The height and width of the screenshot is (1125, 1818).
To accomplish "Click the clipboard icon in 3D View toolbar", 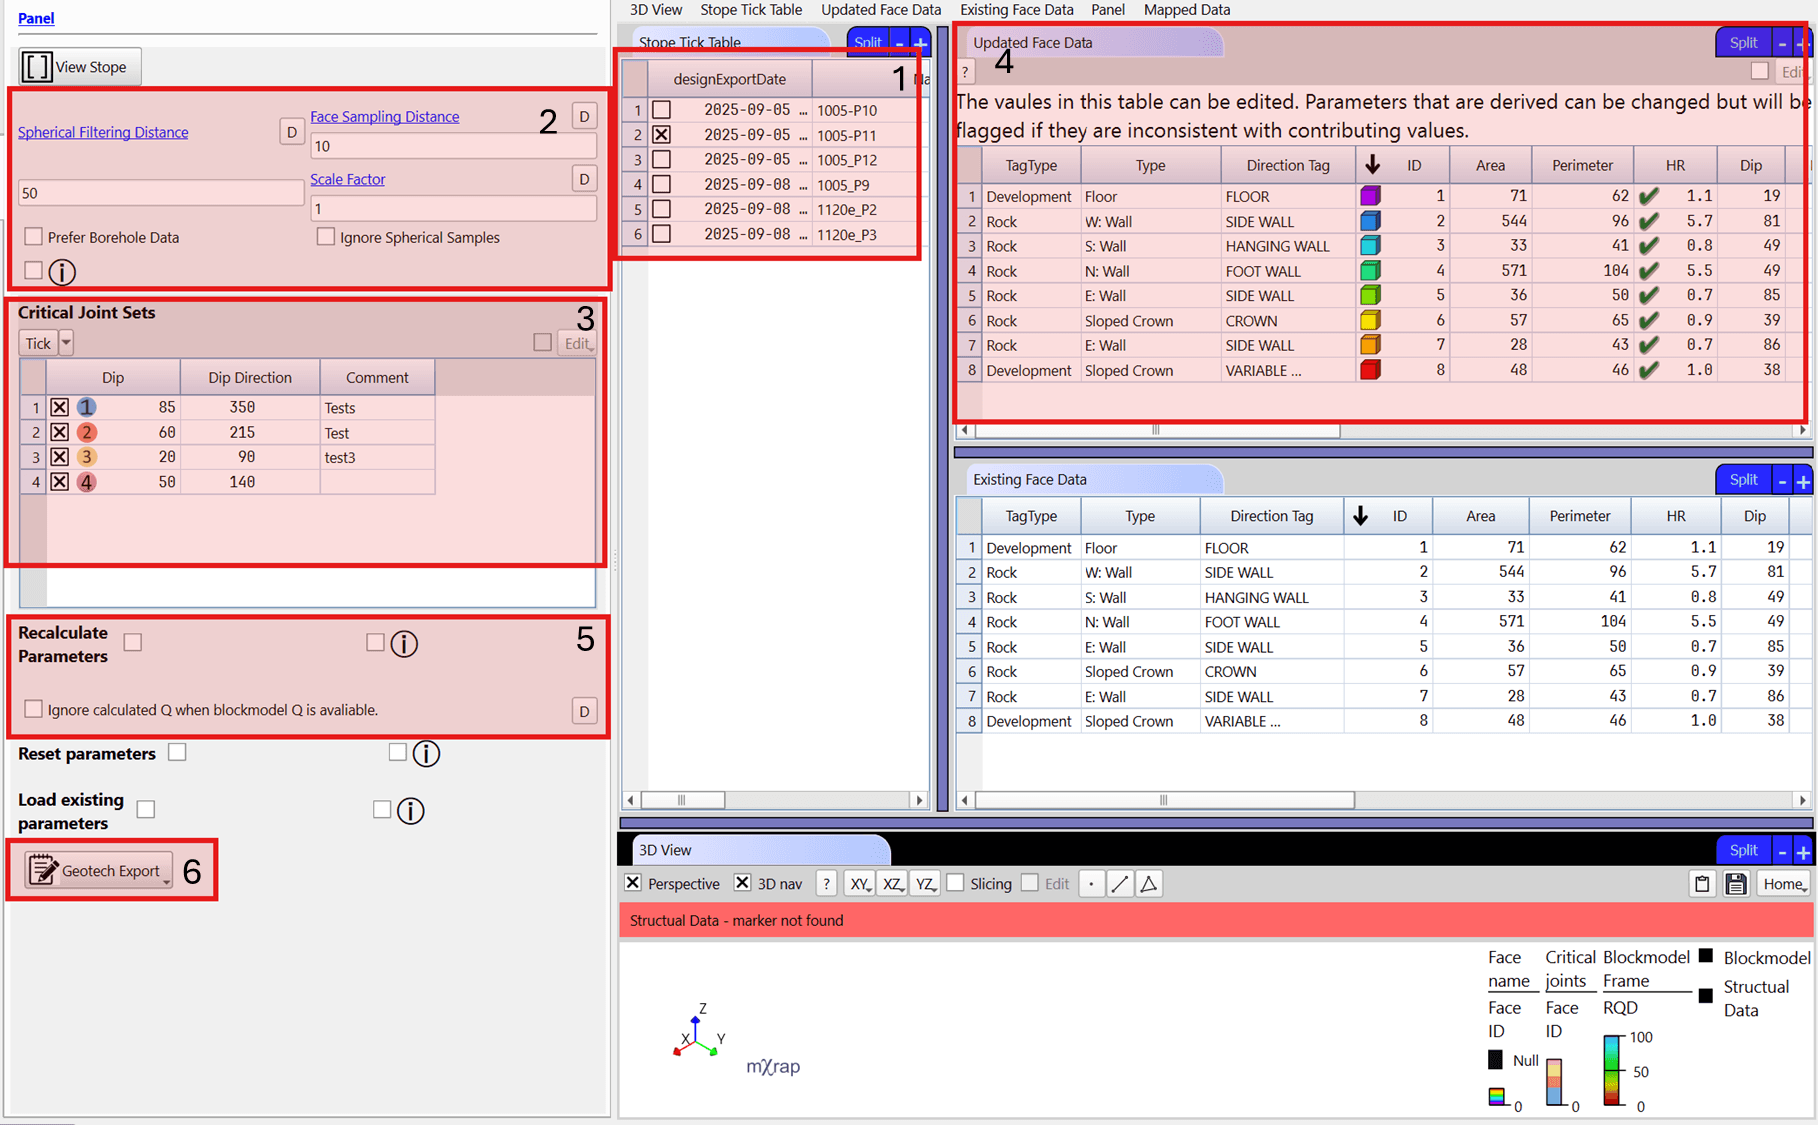I will tap(1702, 884).
